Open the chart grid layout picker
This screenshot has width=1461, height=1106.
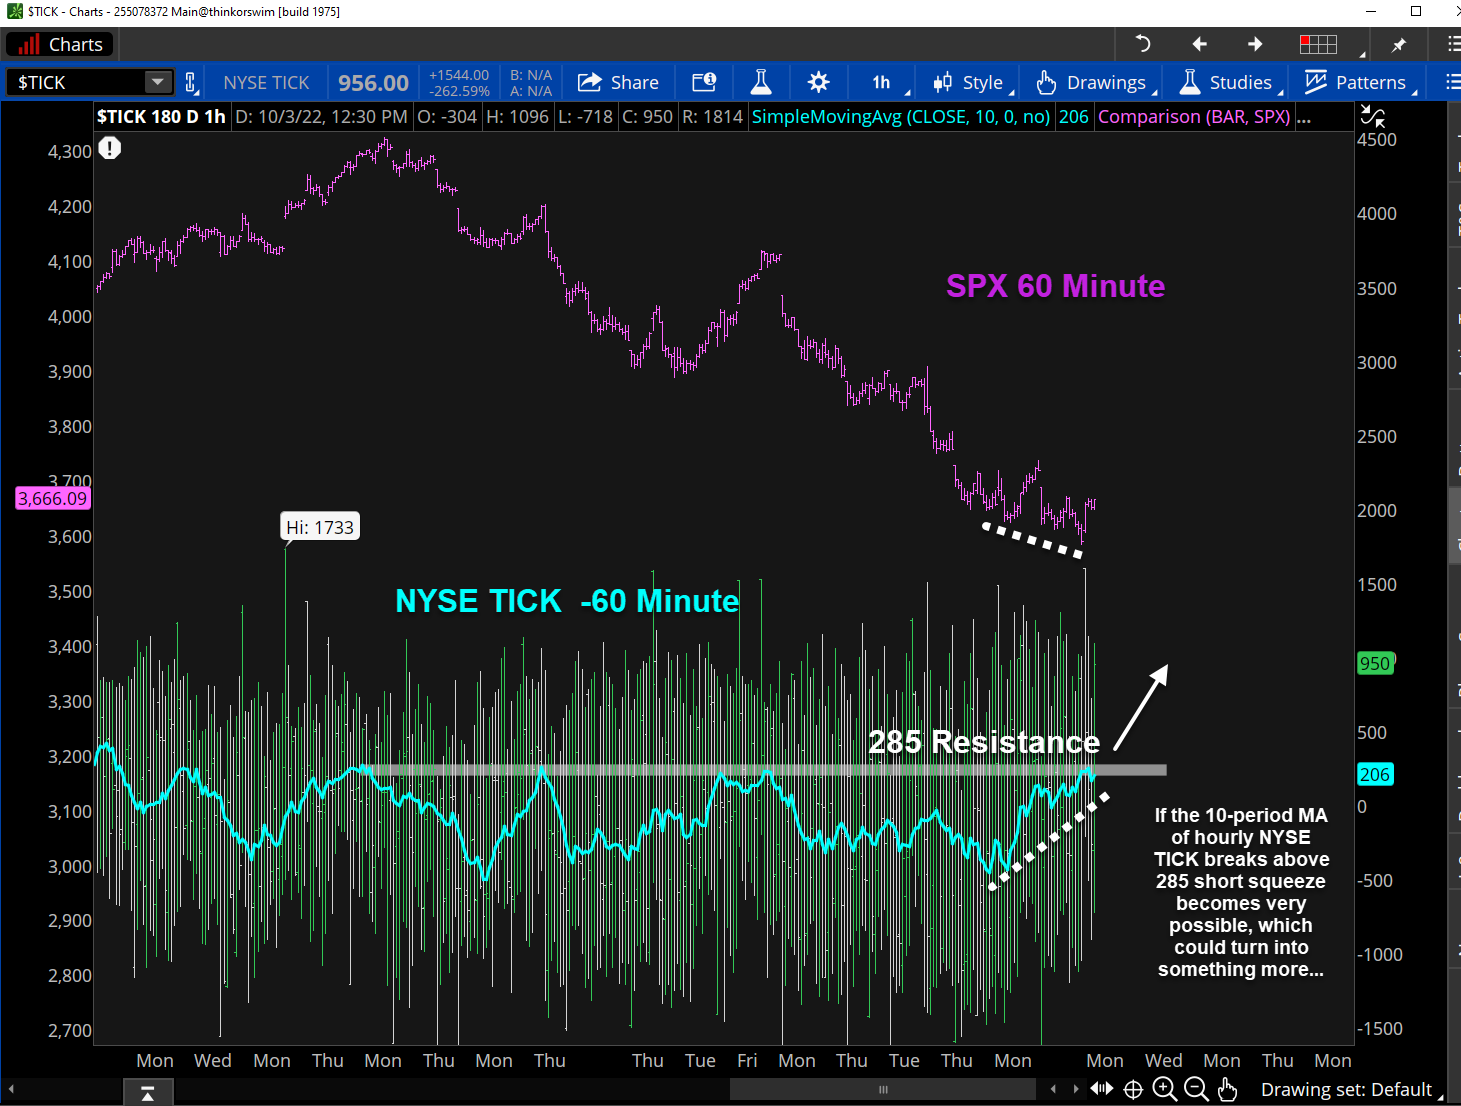[1317, 44]
